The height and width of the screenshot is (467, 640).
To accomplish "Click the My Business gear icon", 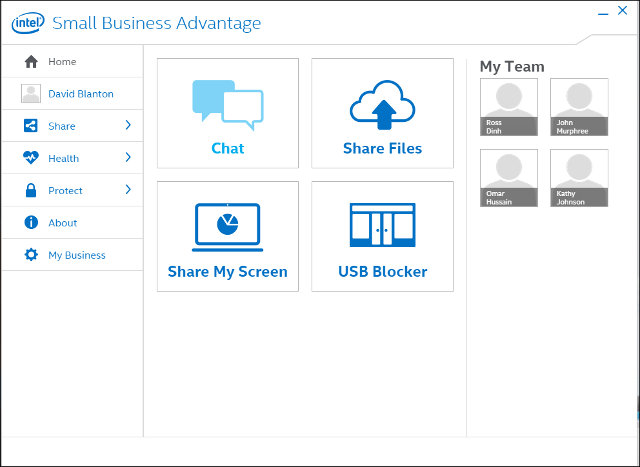I will pyautogui.click(x=31, y=255).
